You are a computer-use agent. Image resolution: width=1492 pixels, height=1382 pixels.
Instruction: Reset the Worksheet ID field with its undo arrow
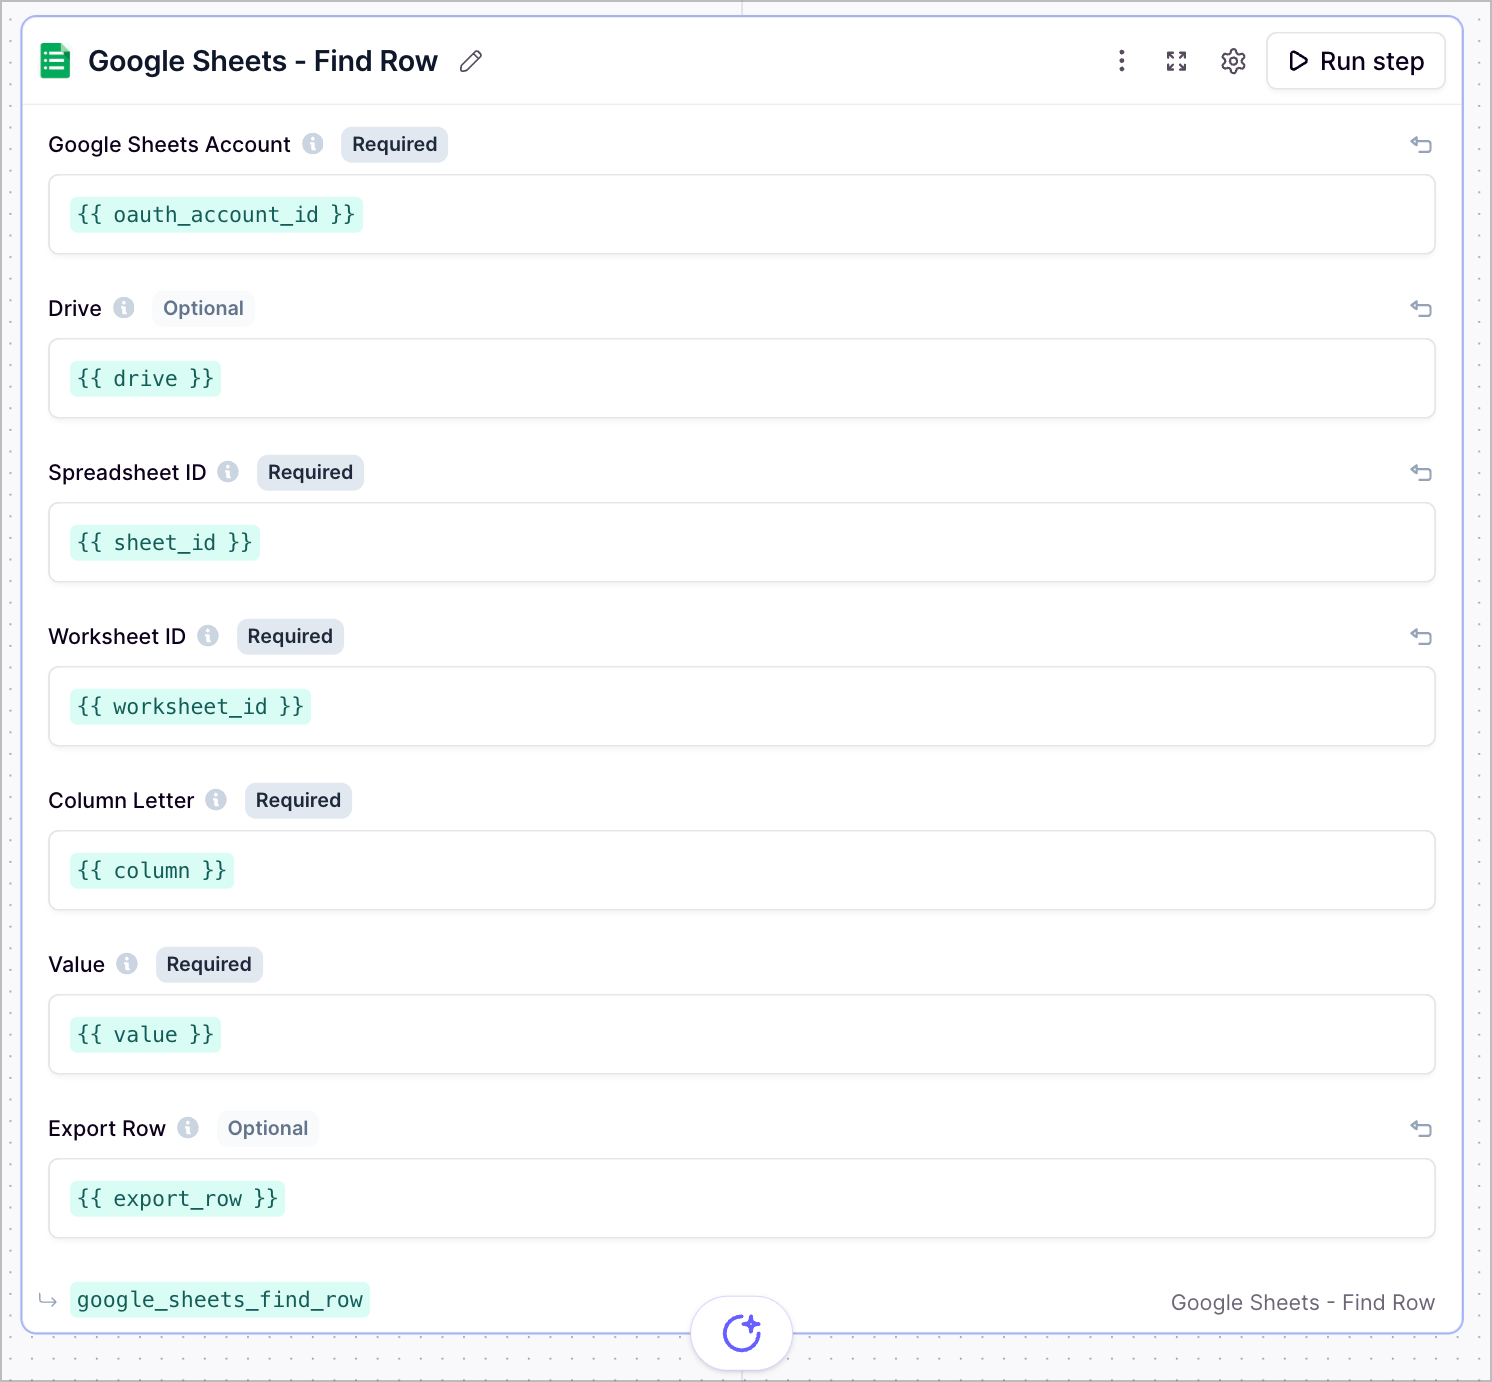pyautogui.click(x=1421, y=637)
